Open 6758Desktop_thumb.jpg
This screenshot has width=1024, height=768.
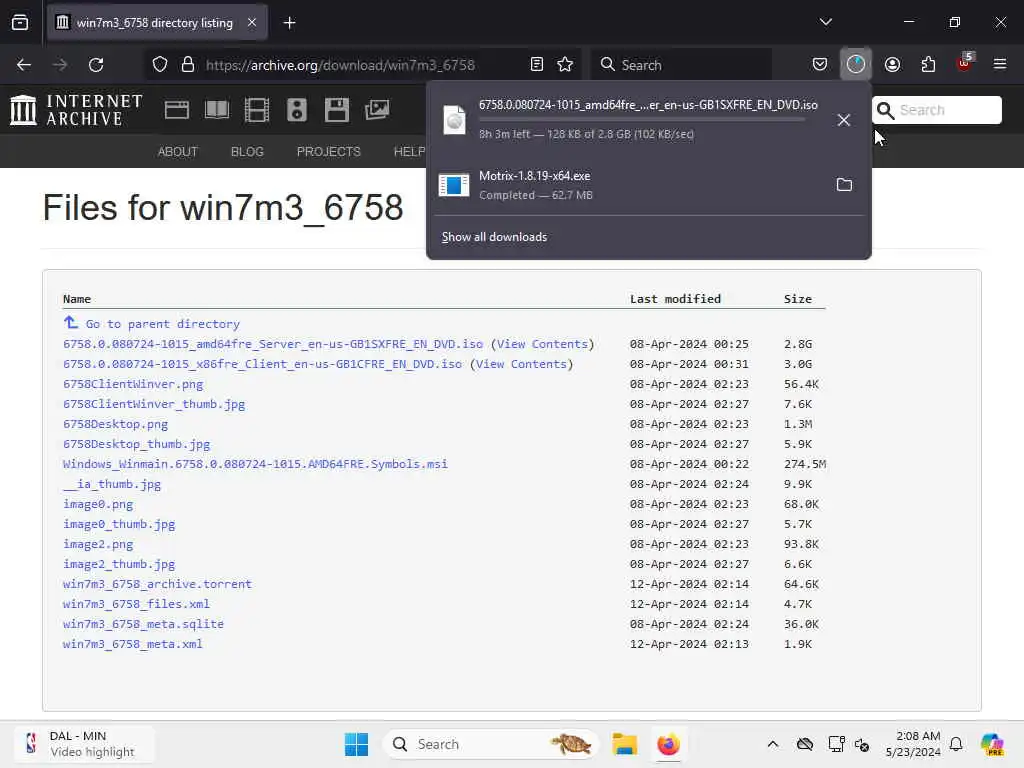tap(136, 444)
